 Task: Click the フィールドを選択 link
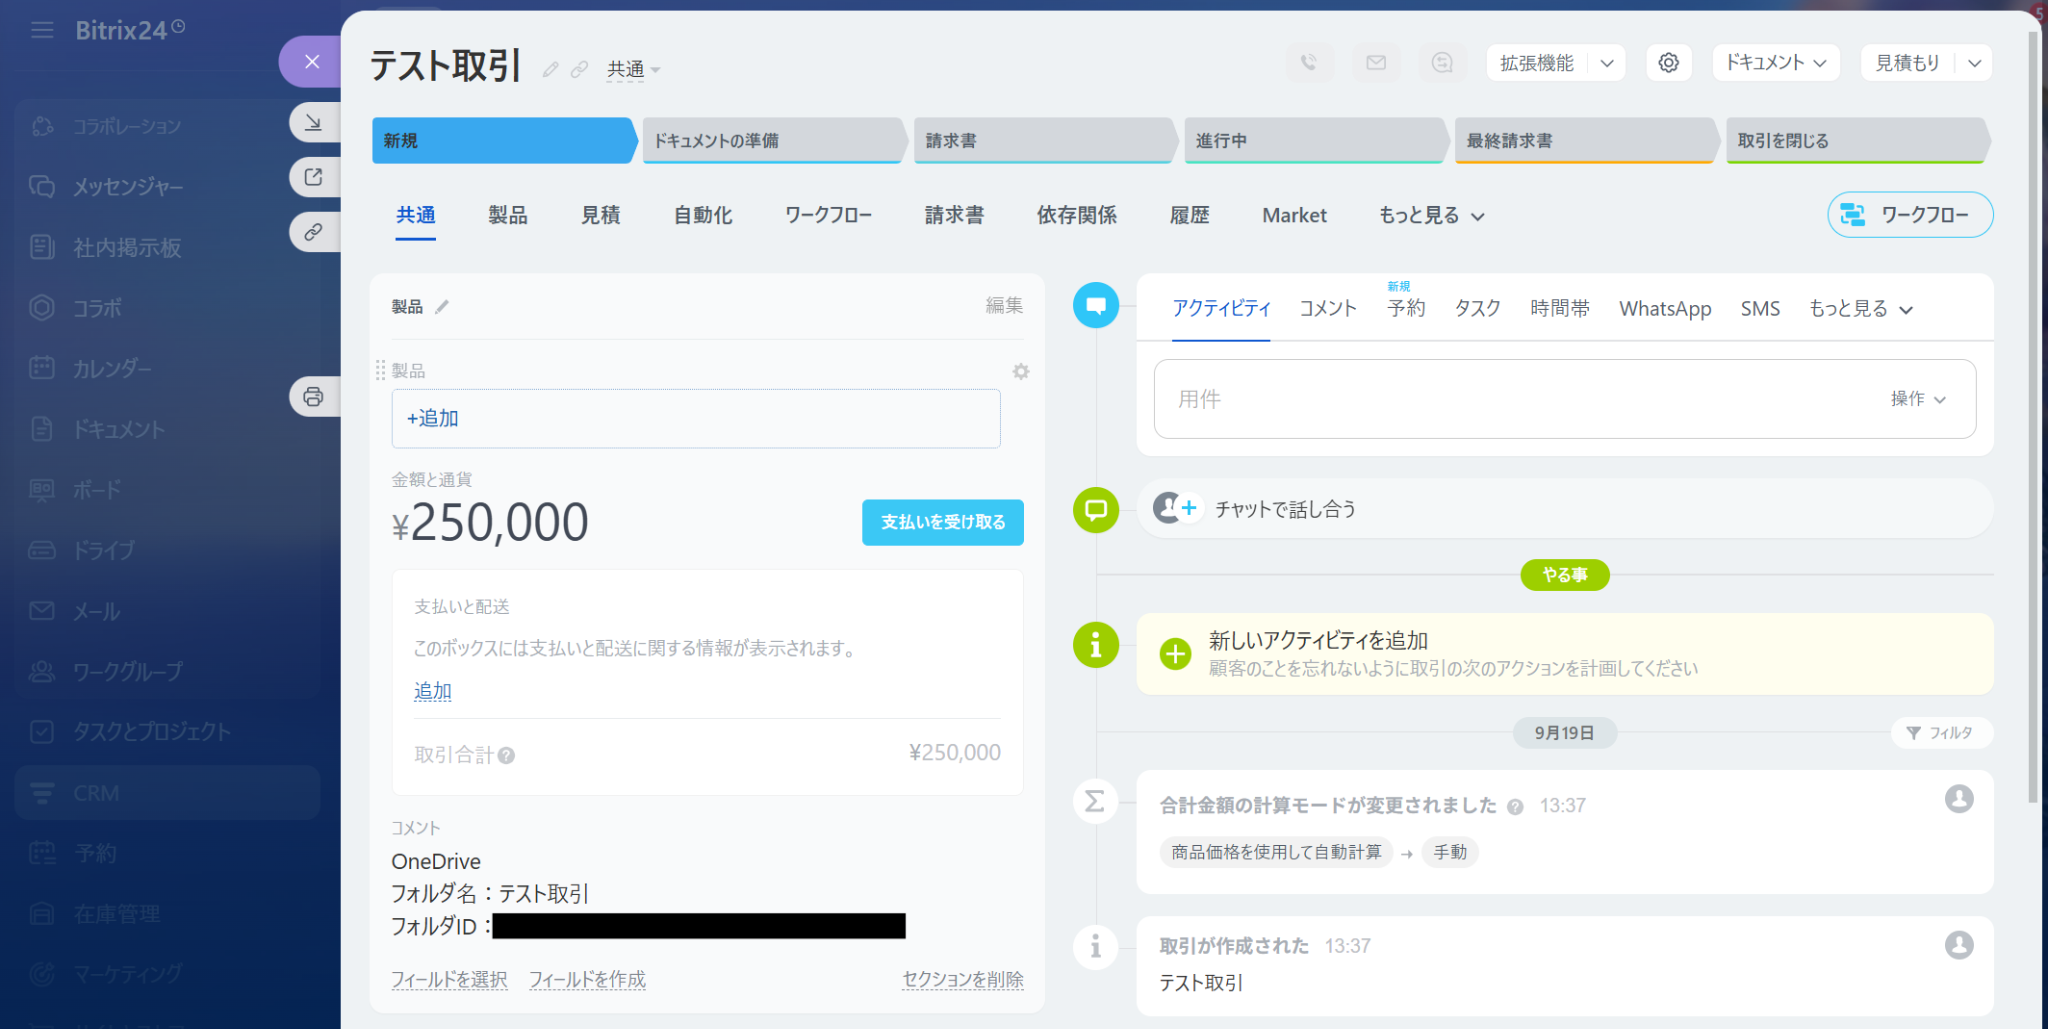[x=449, y=980]
